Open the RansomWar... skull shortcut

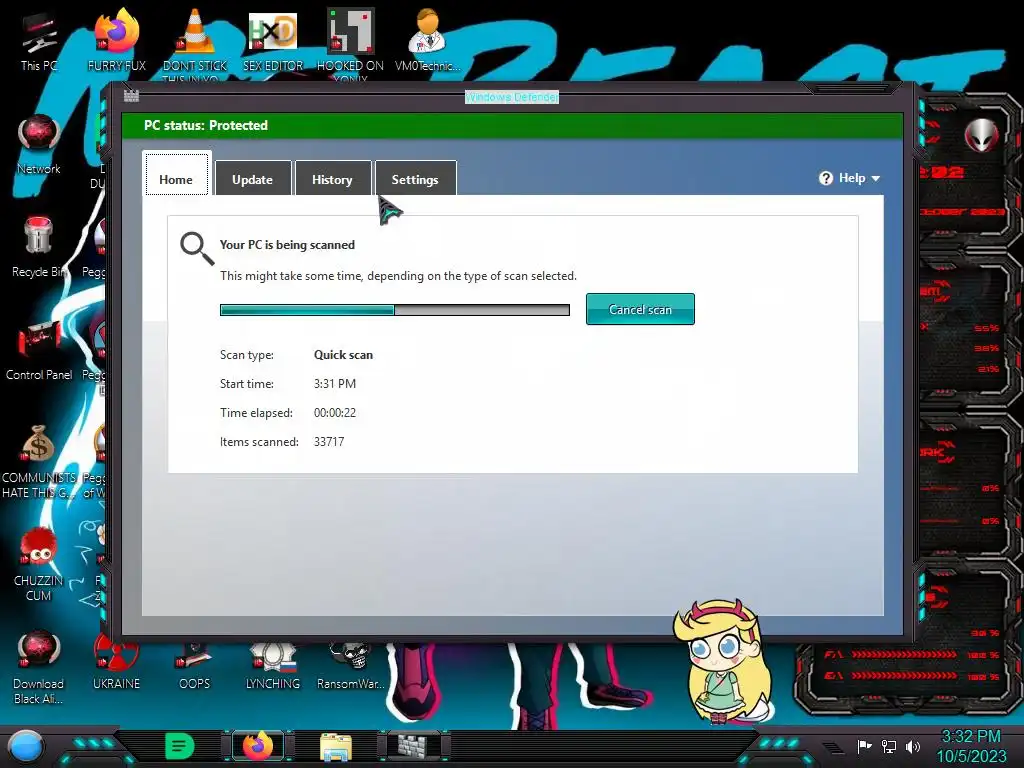point(351,666)
